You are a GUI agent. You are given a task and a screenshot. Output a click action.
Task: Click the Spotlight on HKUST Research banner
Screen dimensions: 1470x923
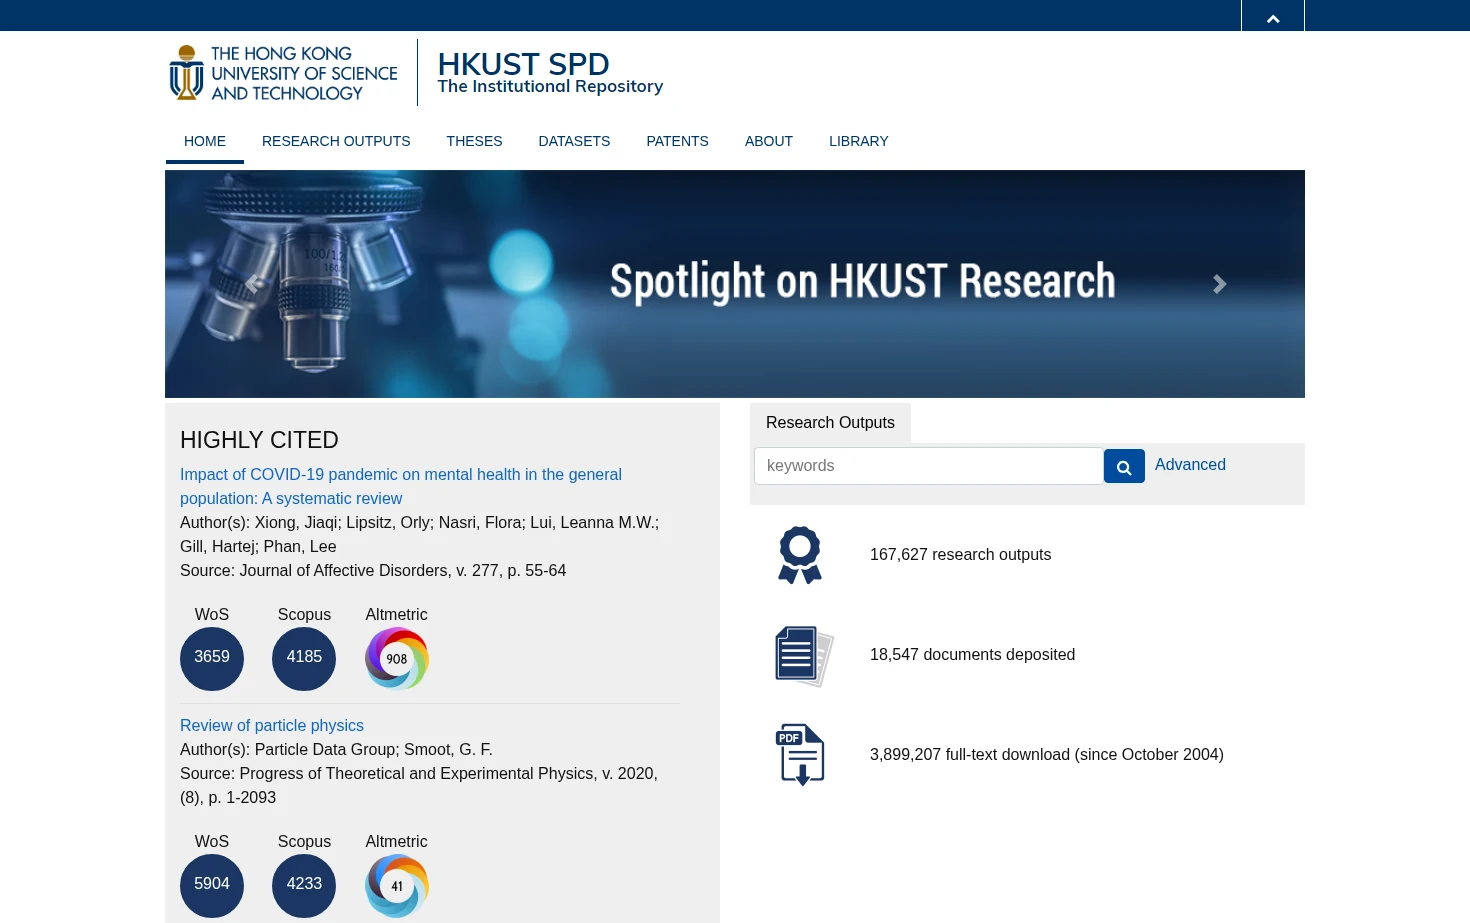pyautogui.click(x=735, y=284)
